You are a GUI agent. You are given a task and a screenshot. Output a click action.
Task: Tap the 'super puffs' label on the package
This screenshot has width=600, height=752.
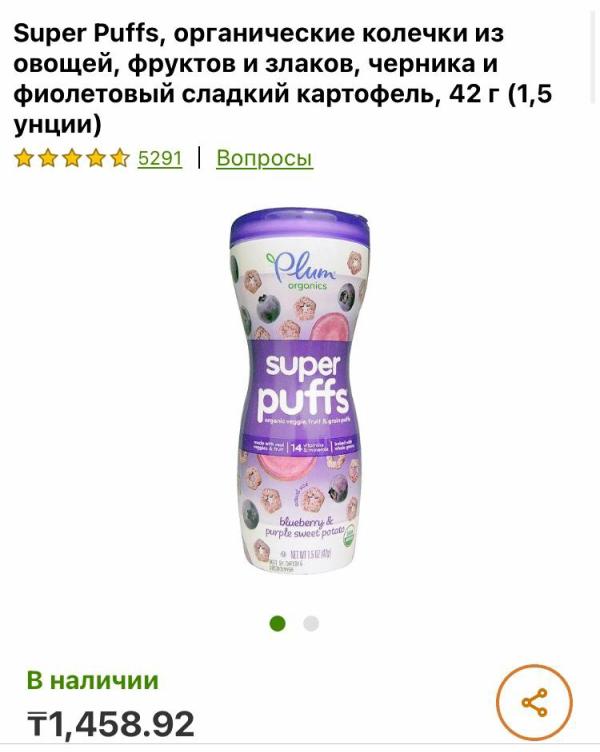click(x=302, y=386)
